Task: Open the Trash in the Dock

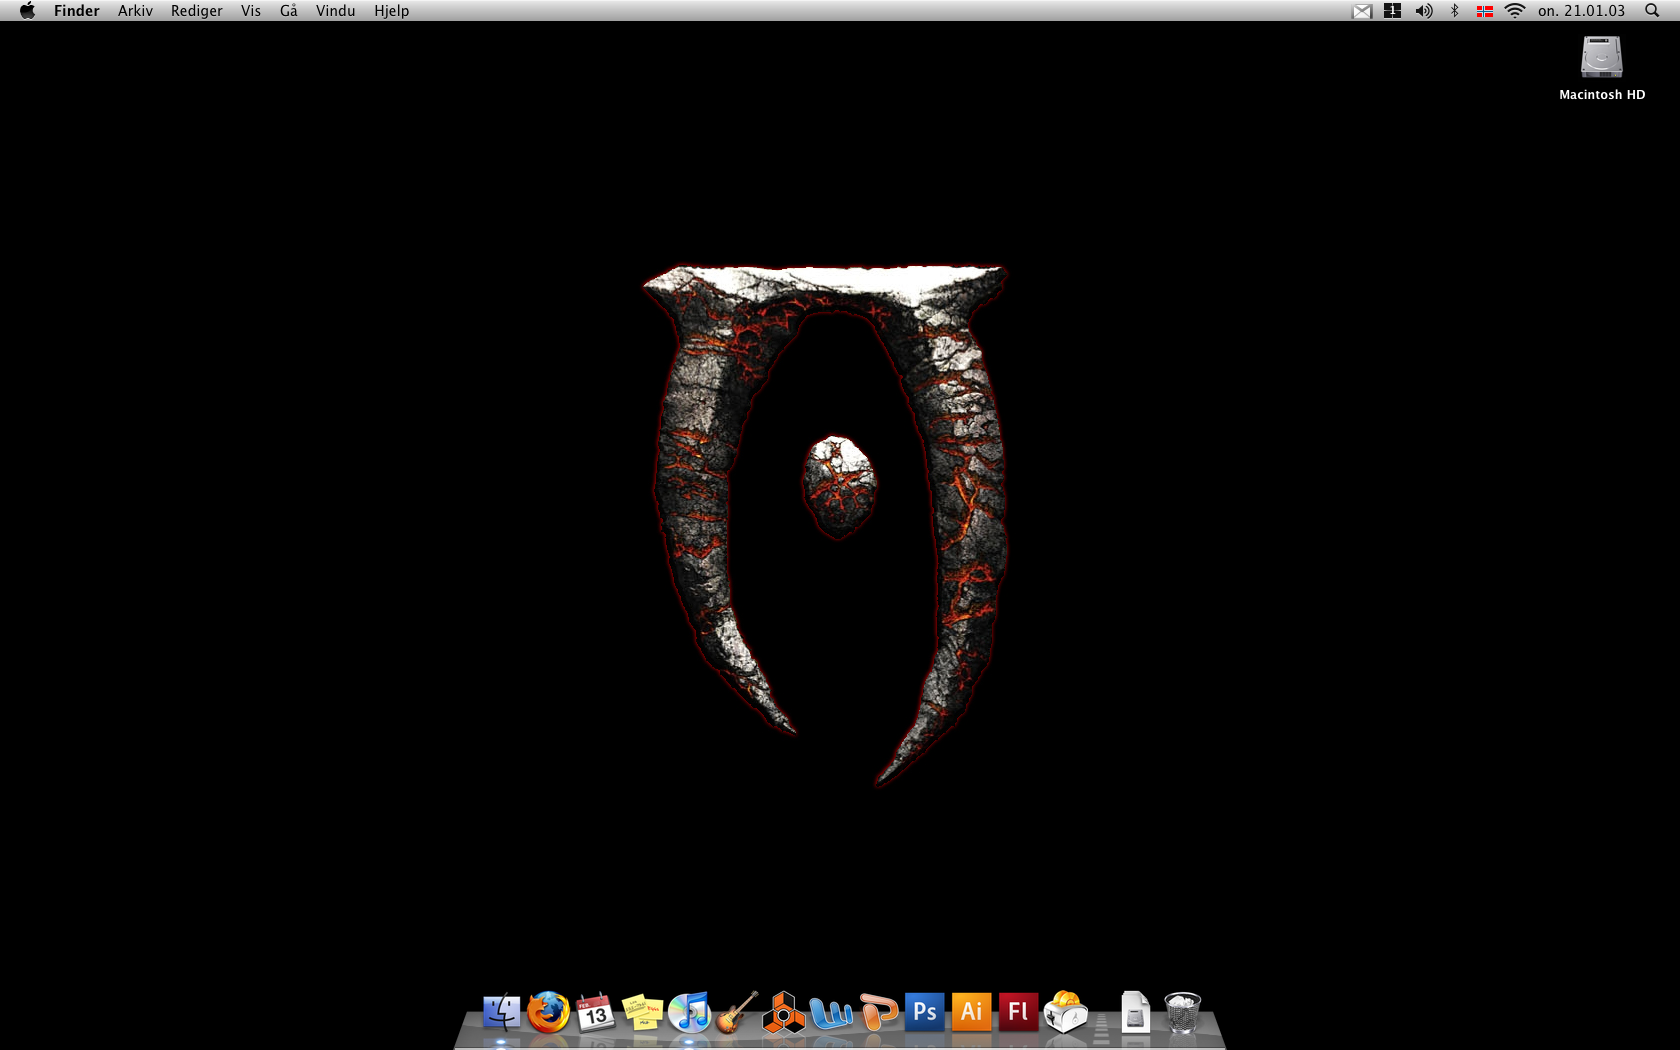Action: coord(1182,1012)
